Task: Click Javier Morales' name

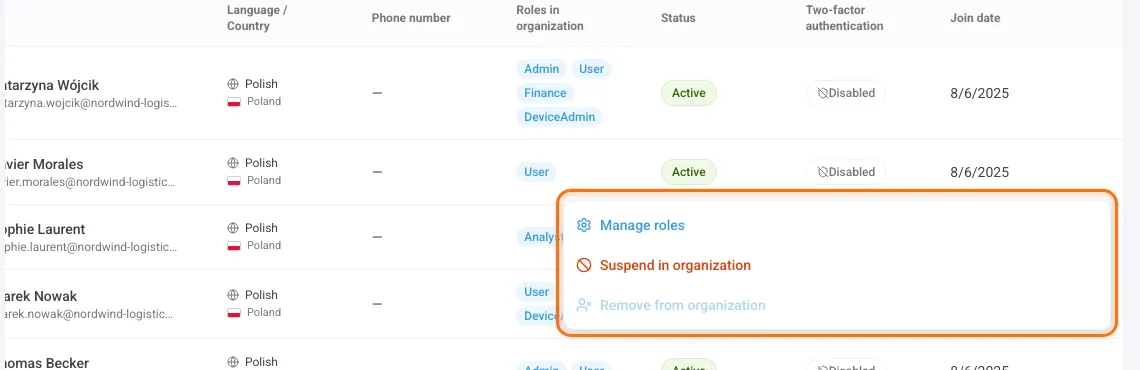Action: point(43,164)
